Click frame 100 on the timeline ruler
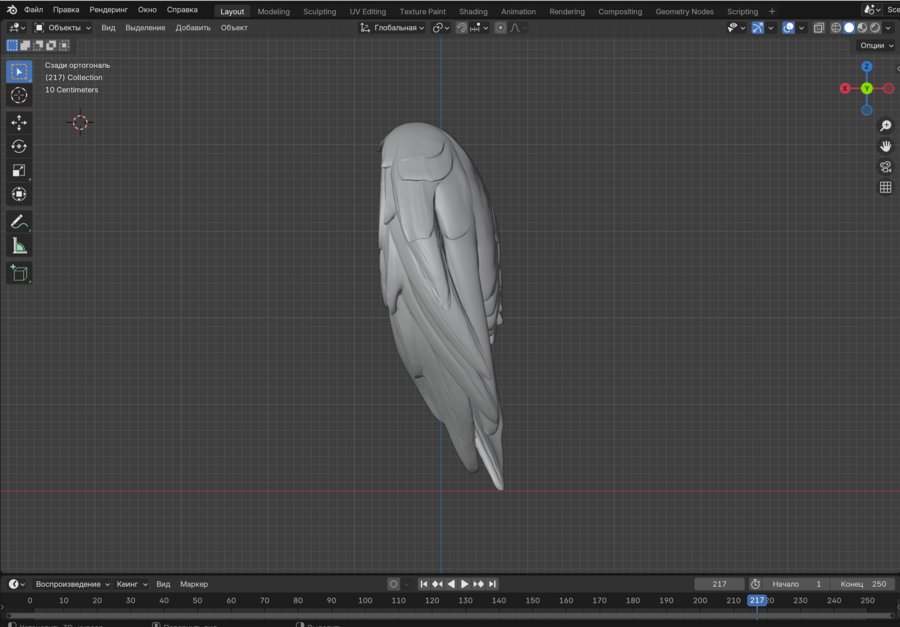900x627 pixels. [365, 601]
